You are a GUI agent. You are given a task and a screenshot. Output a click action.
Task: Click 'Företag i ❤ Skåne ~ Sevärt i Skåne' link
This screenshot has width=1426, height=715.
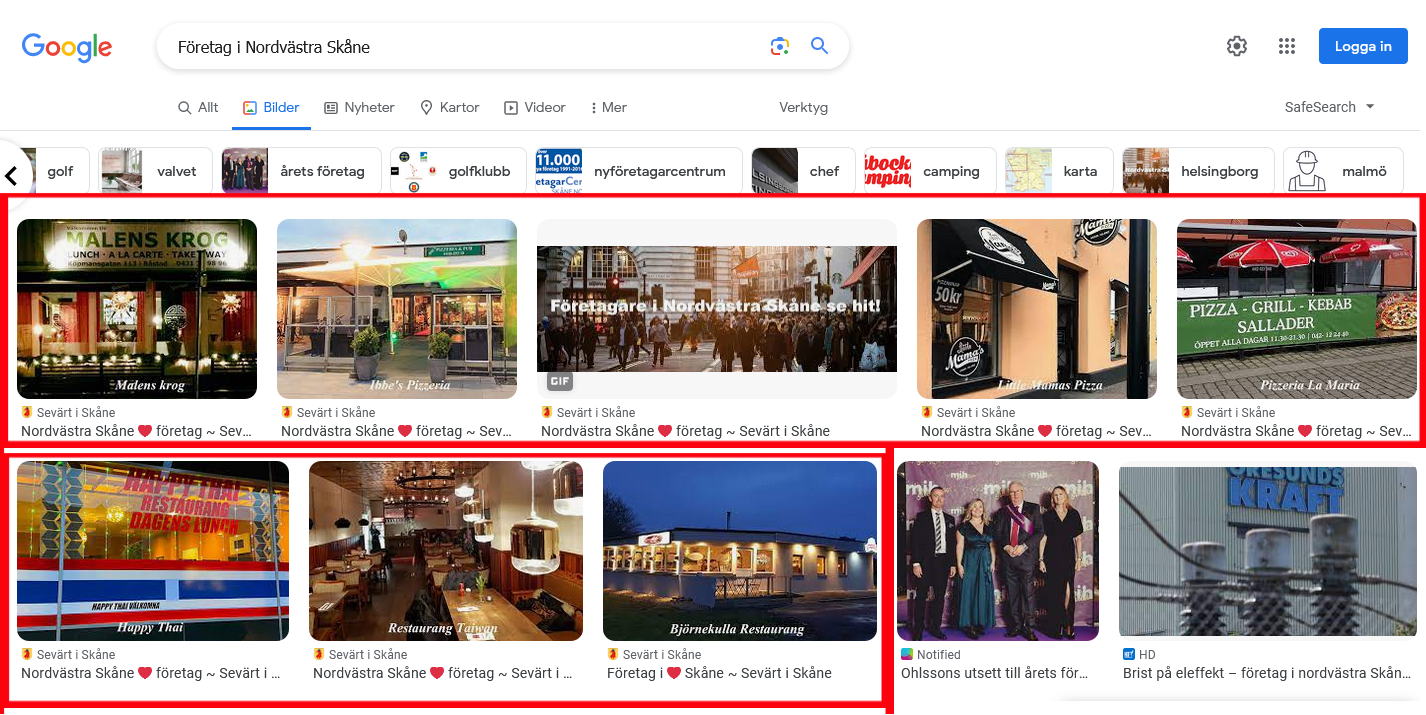pyautogui.click(x=719, y=673)
